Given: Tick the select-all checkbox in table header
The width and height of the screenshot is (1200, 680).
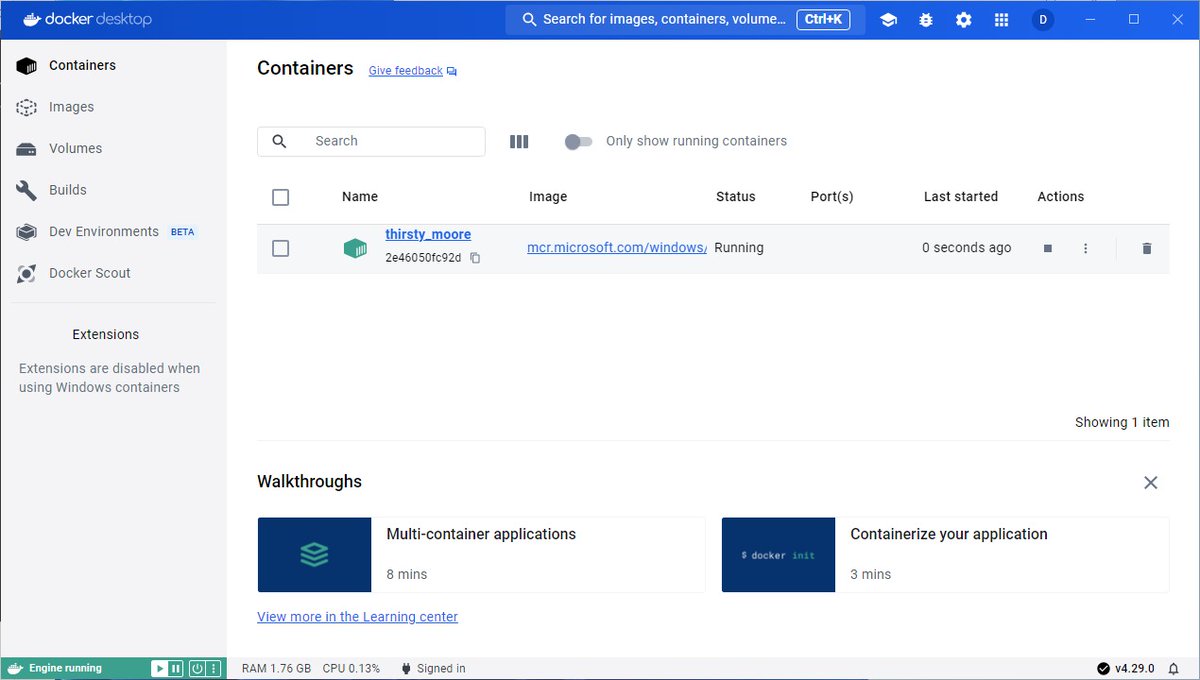Looking at the screenshot, I should point(281,197).
